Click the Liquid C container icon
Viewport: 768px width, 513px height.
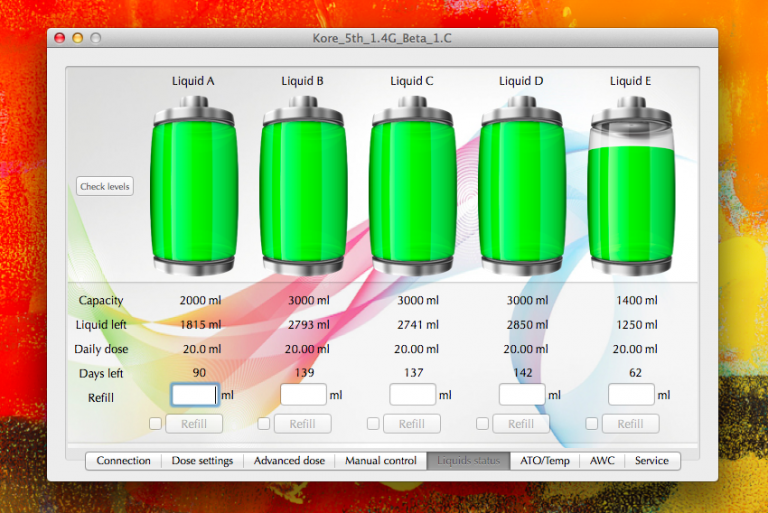pos(412,185)
